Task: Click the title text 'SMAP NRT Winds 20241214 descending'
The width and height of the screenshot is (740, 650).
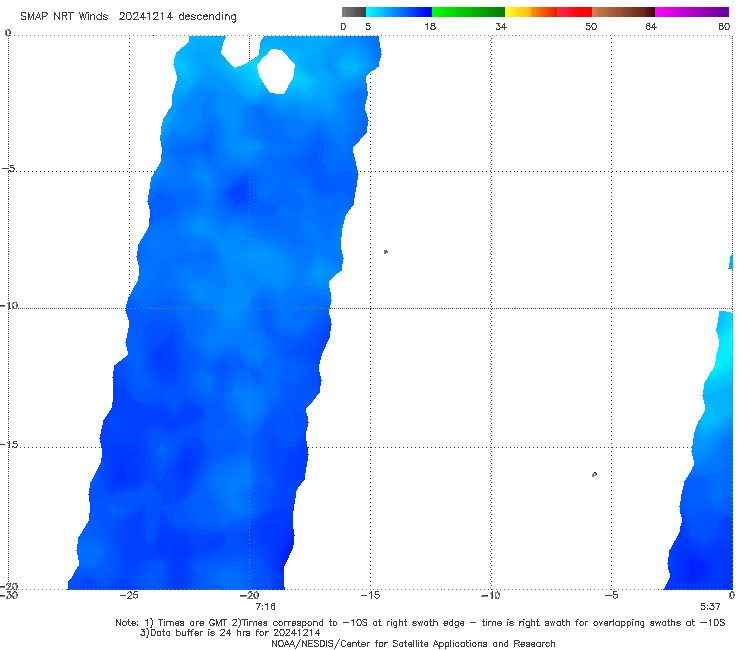Action: pyautogui.click(x=128, y=16)
